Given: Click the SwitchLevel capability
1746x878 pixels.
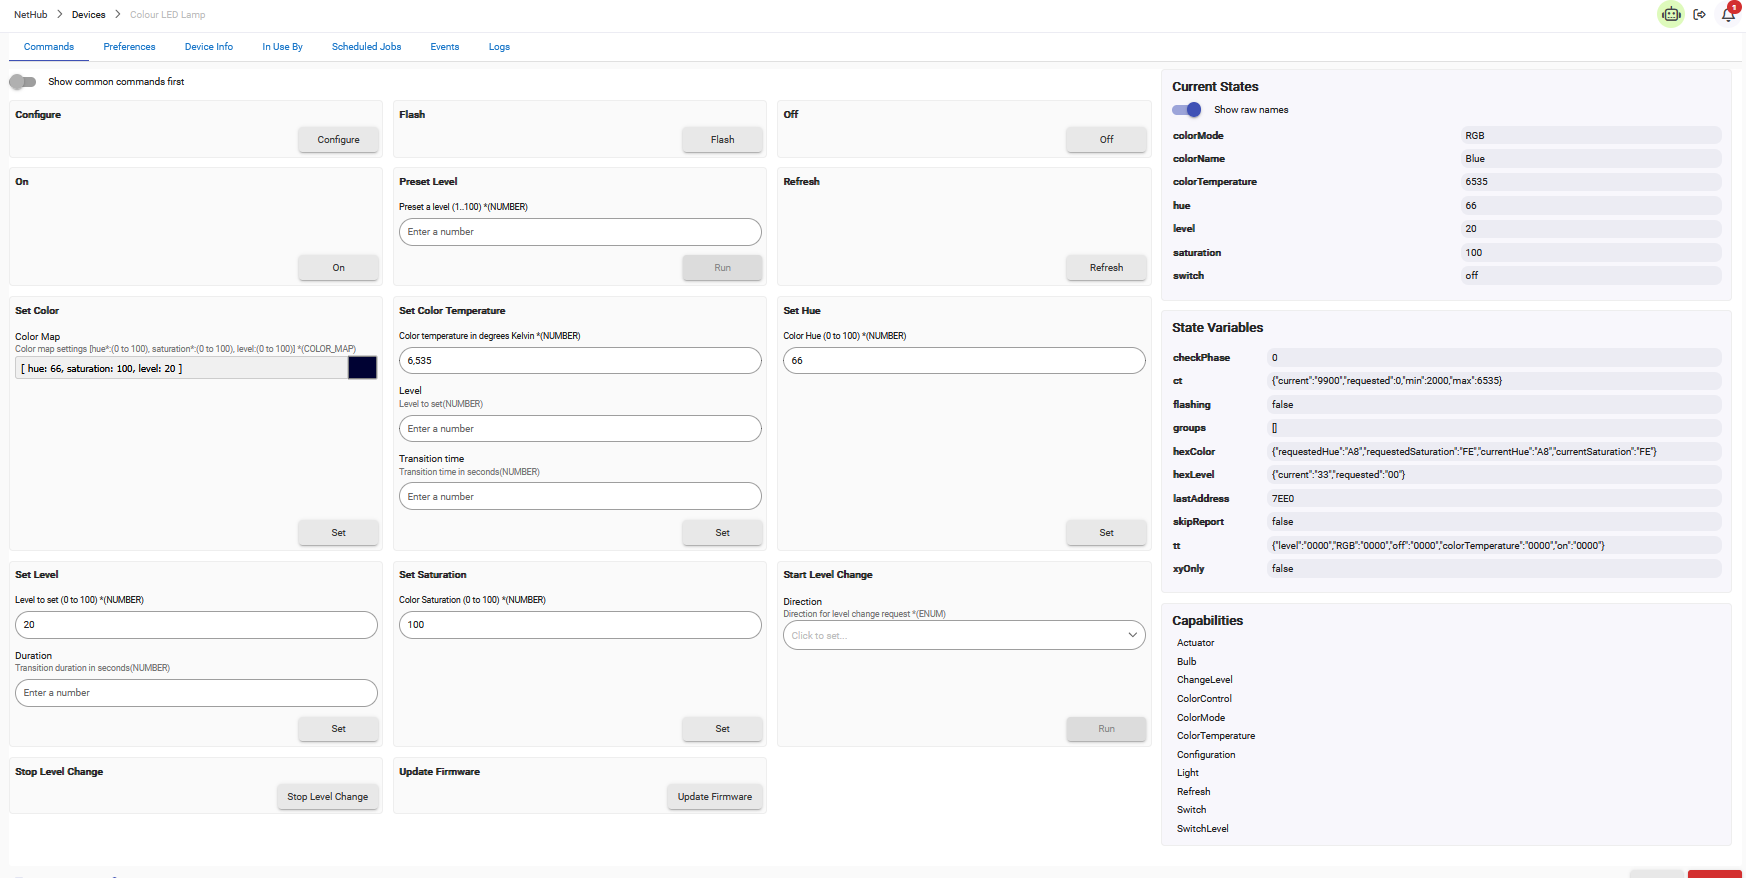Looking at the screenshot, I should (x=1202, y=829).
